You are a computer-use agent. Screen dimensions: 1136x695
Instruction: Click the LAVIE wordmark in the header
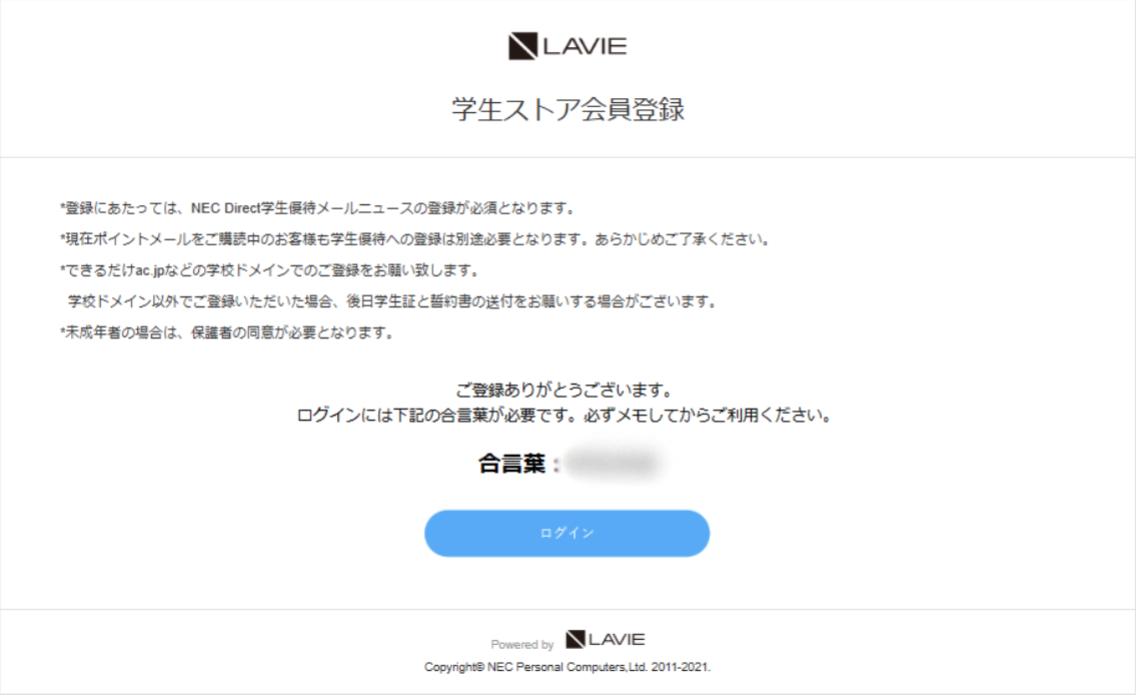tap(585, 46)
